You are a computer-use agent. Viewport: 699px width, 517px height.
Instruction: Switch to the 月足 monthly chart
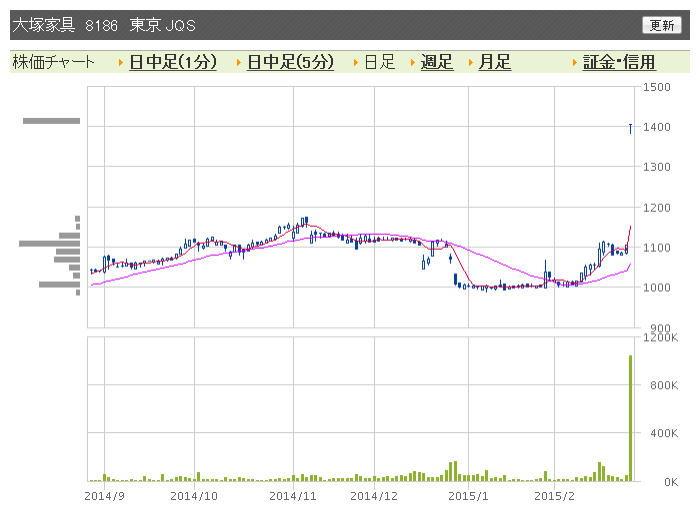point(494,62)
